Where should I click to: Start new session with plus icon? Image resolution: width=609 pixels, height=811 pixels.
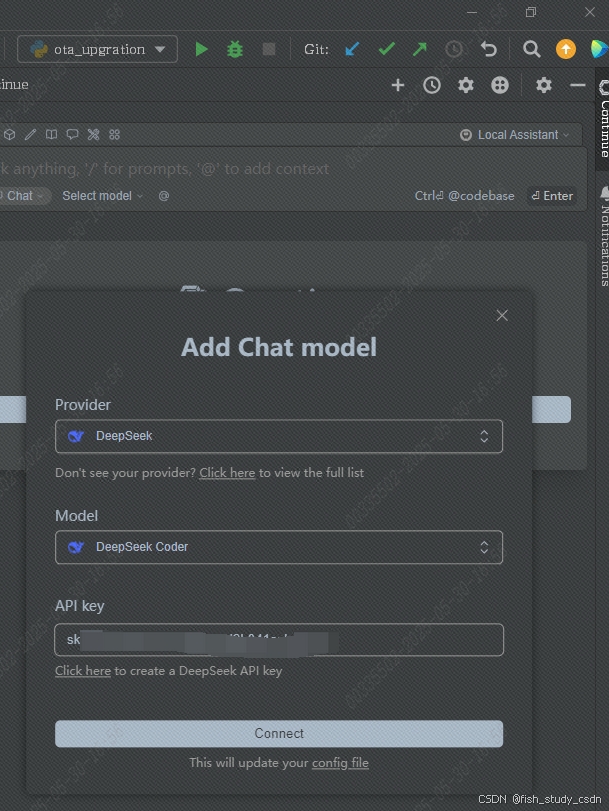397,85
